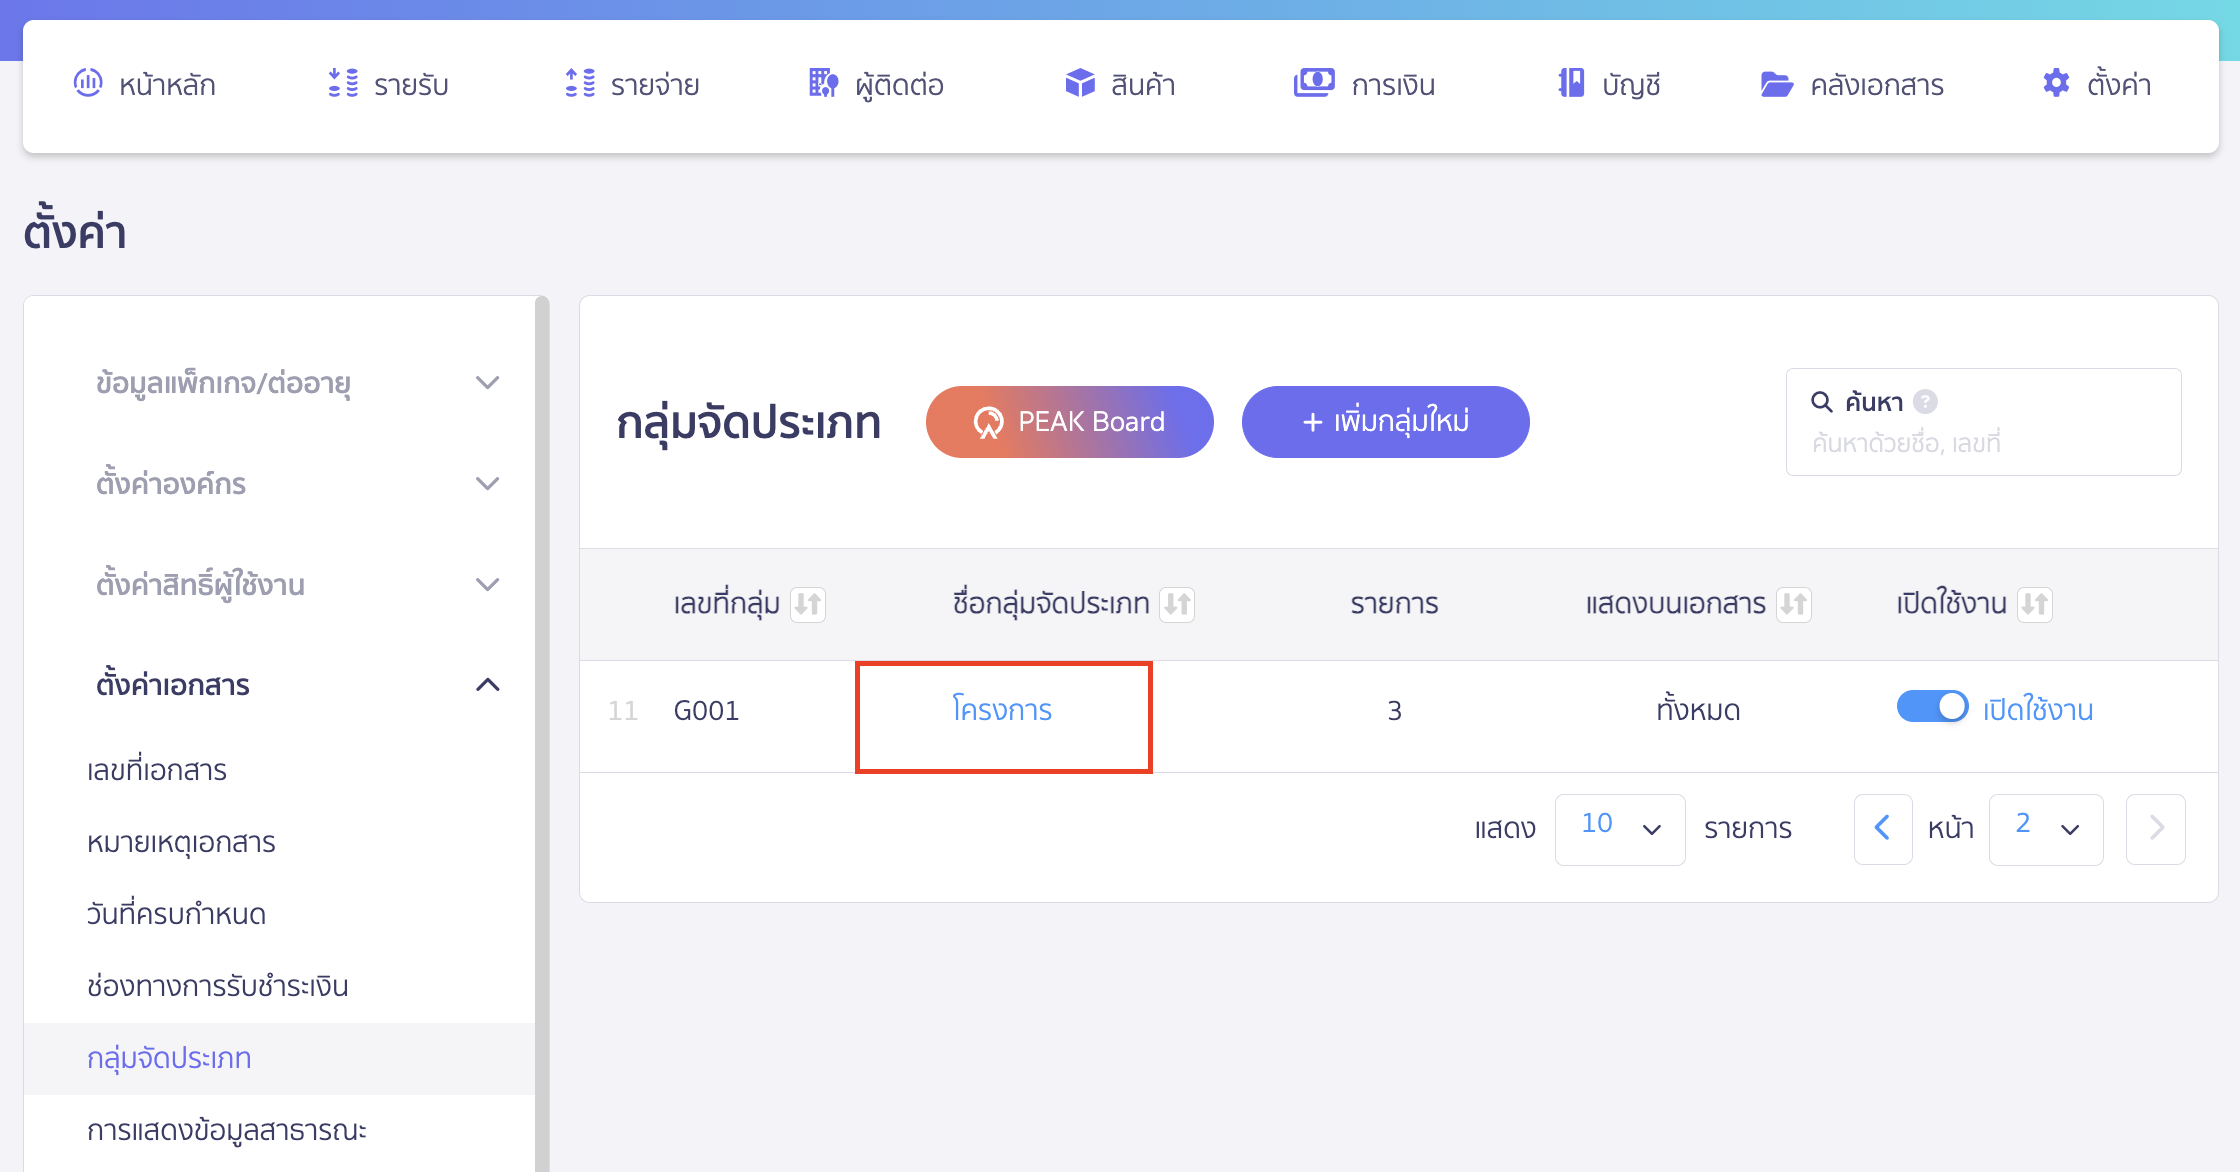Click sort icon beside แสดงบนเอกสาร
This screenshot has width=2240, height=1172.
point(1793,604)
